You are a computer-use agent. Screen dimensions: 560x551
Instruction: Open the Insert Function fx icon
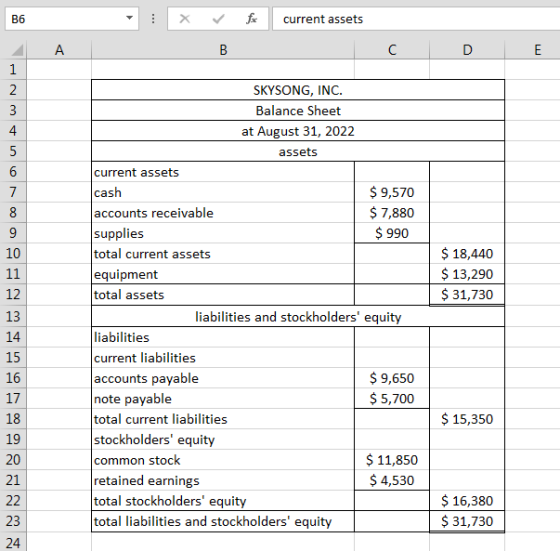[251, 19]
